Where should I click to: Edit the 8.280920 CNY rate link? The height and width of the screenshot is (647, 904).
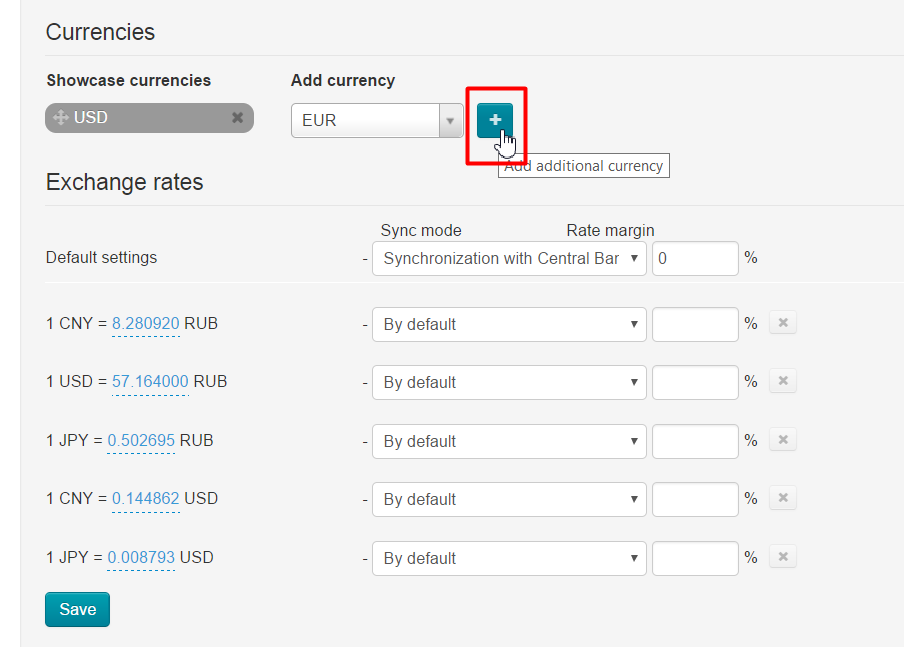(146, 324)
